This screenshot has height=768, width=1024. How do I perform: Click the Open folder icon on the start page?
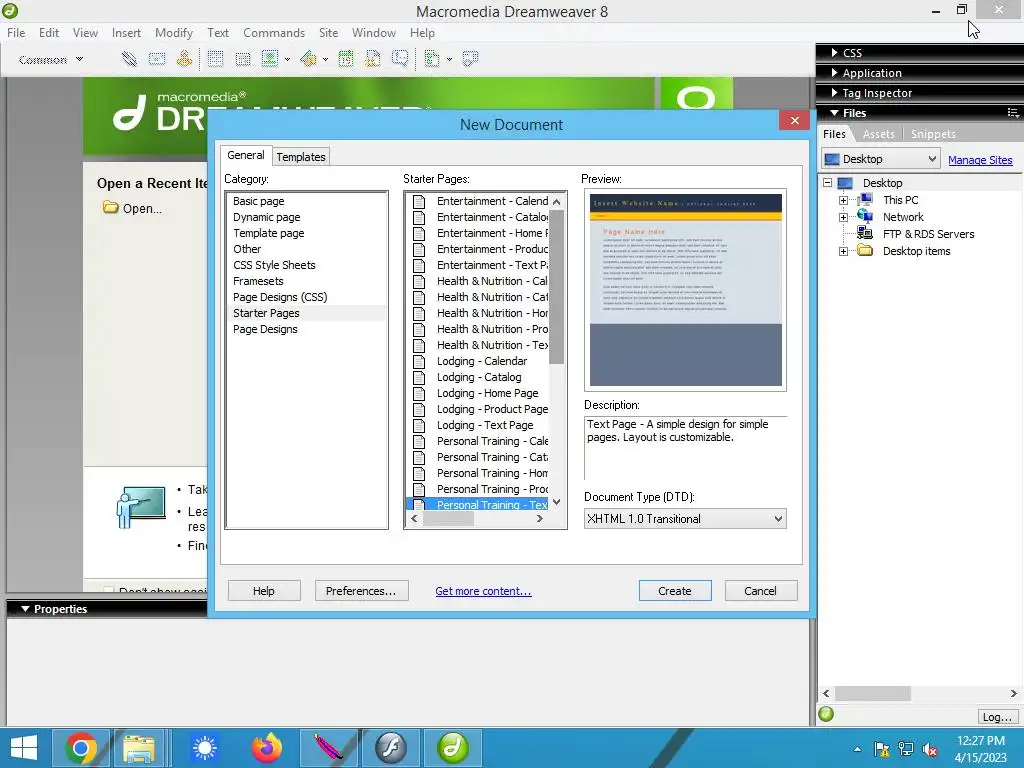pyautogui.click(x=111, y=208)
